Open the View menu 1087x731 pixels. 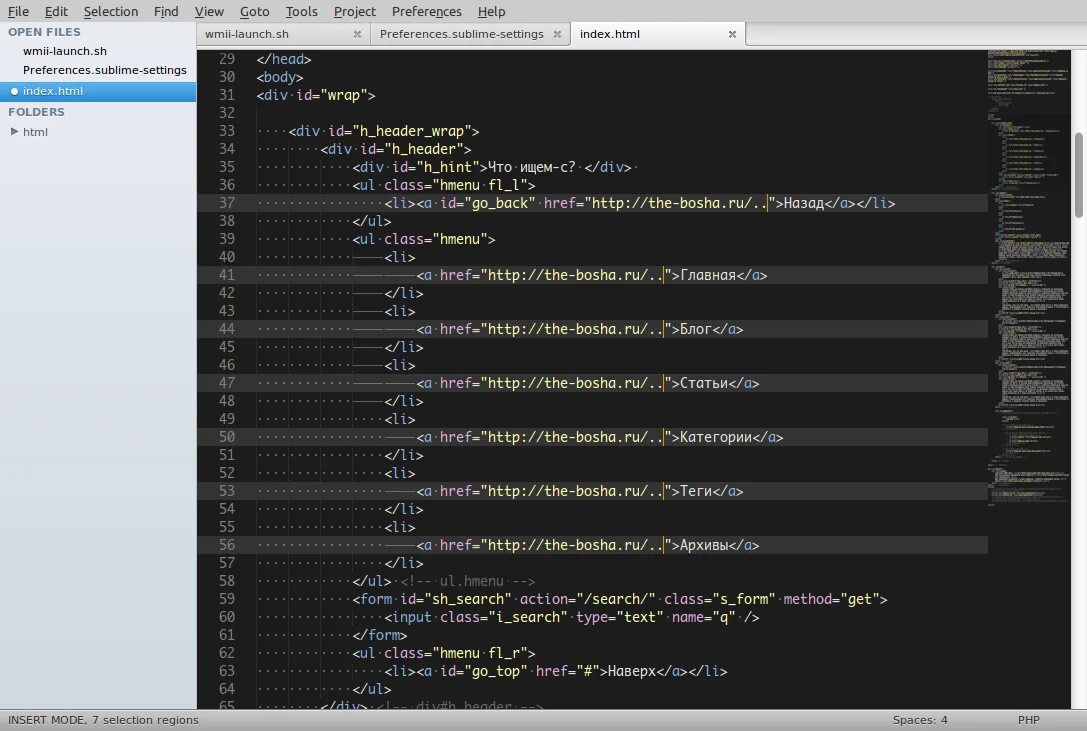coord(209,11)
